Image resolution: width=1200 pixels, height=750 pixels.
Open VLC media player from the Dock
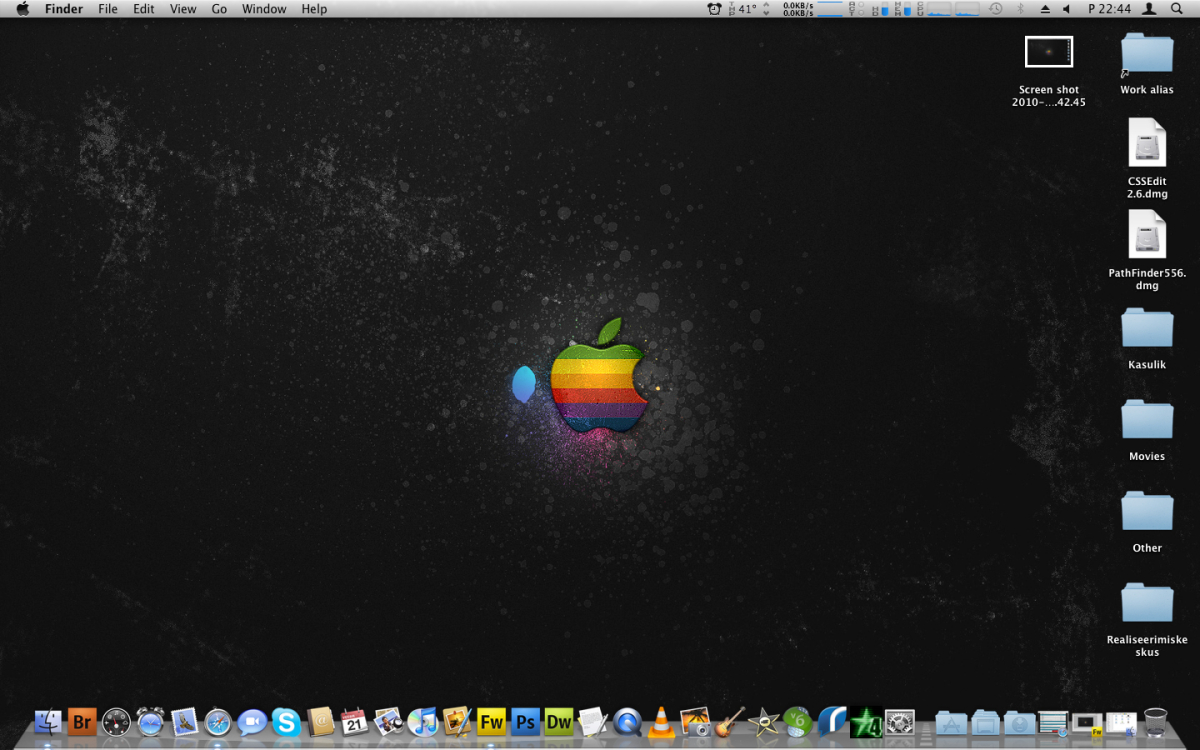click(661, 721)
